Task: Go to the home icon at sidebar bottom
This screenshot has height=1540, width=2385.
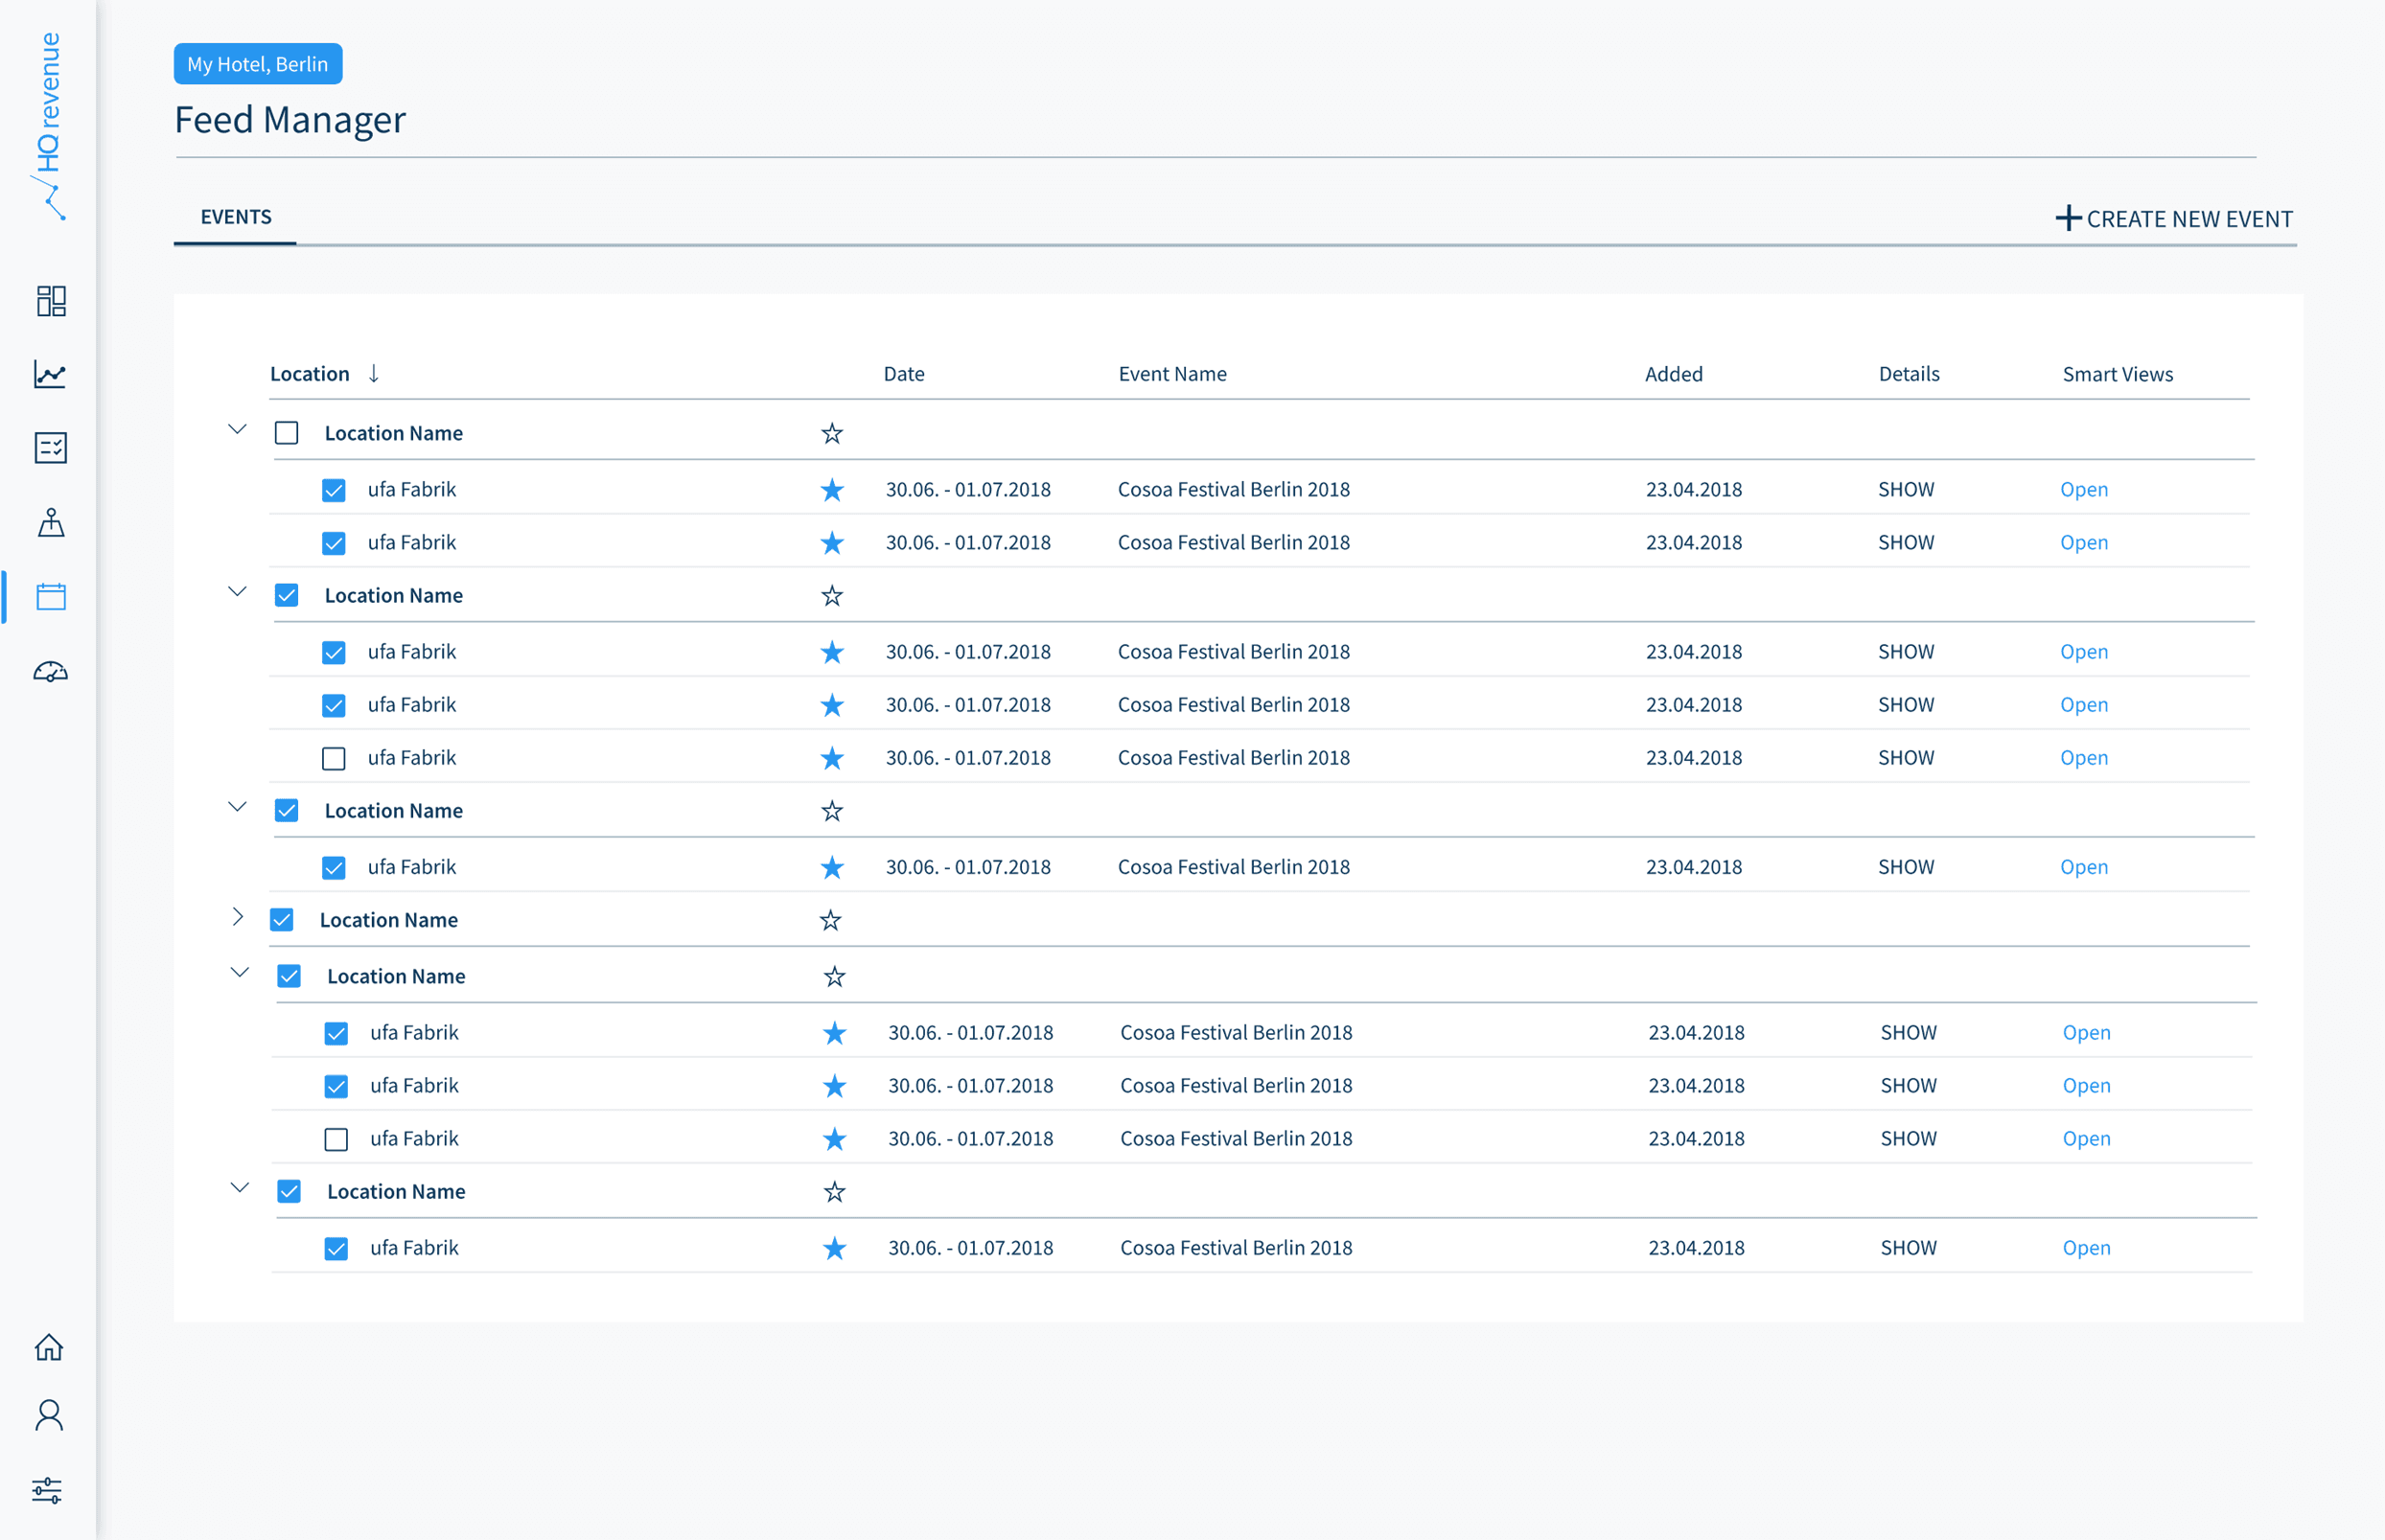Action: click(50, 1347)
